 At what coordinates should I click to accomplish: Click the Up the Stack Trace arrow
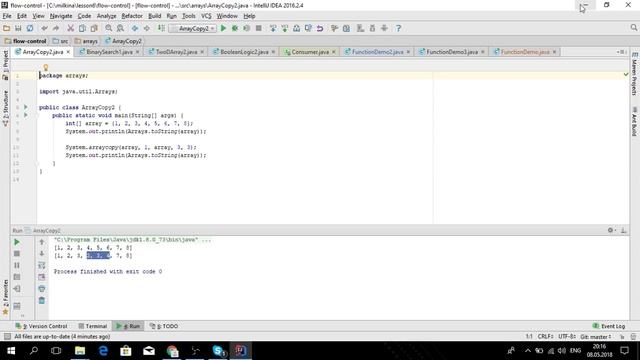42,242
